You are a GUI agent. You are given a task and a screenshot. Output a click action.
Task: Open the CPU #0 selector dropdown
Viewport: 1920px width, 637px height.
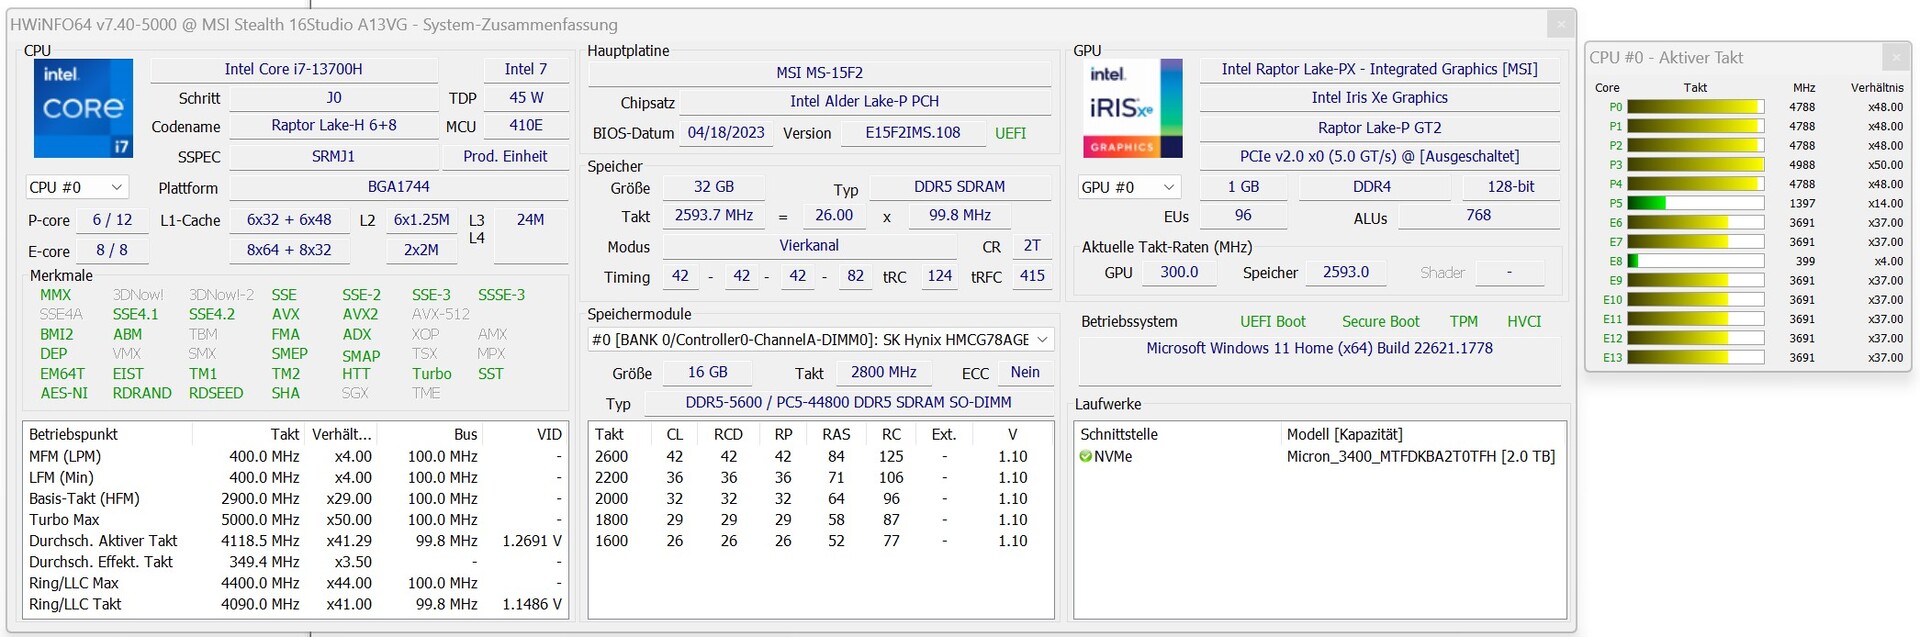point(77,187)
